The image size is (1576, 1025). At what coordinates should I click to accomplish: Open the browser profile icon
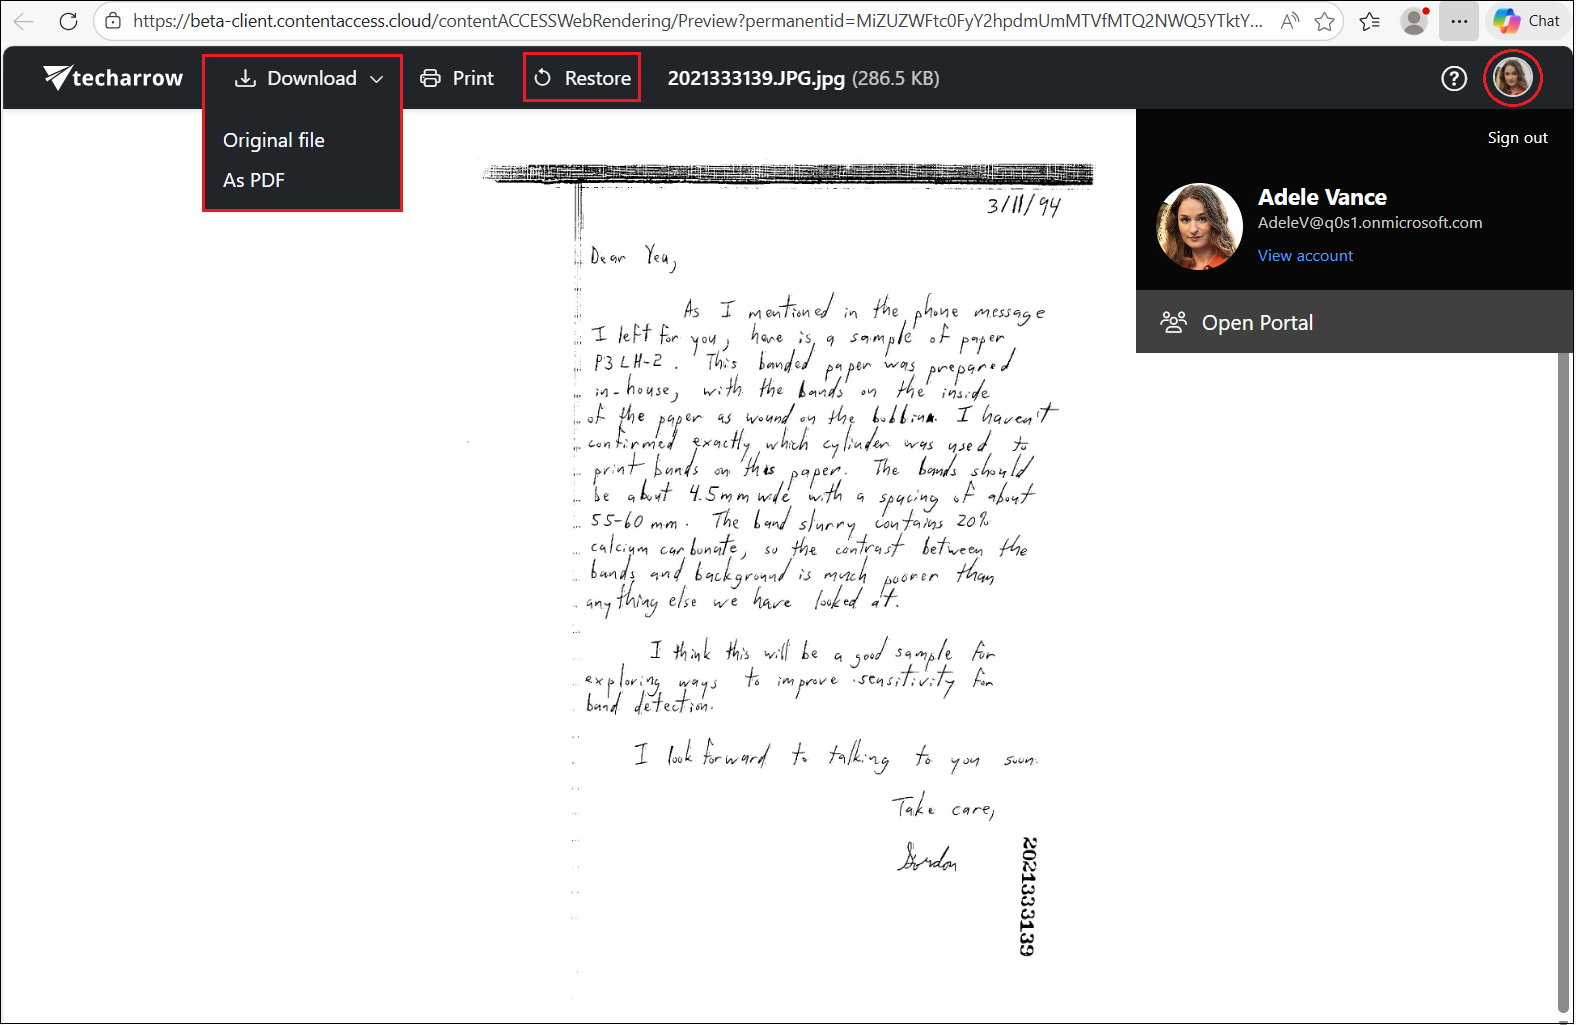1414,21
